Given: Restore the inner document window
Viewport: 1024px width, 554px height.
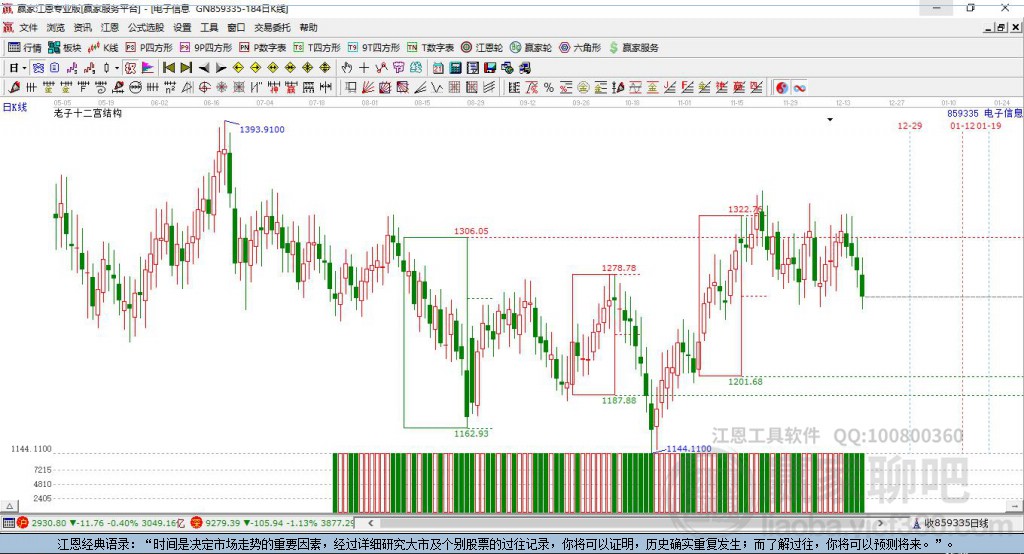Looking at the screenshot, I should [1001, 27].
